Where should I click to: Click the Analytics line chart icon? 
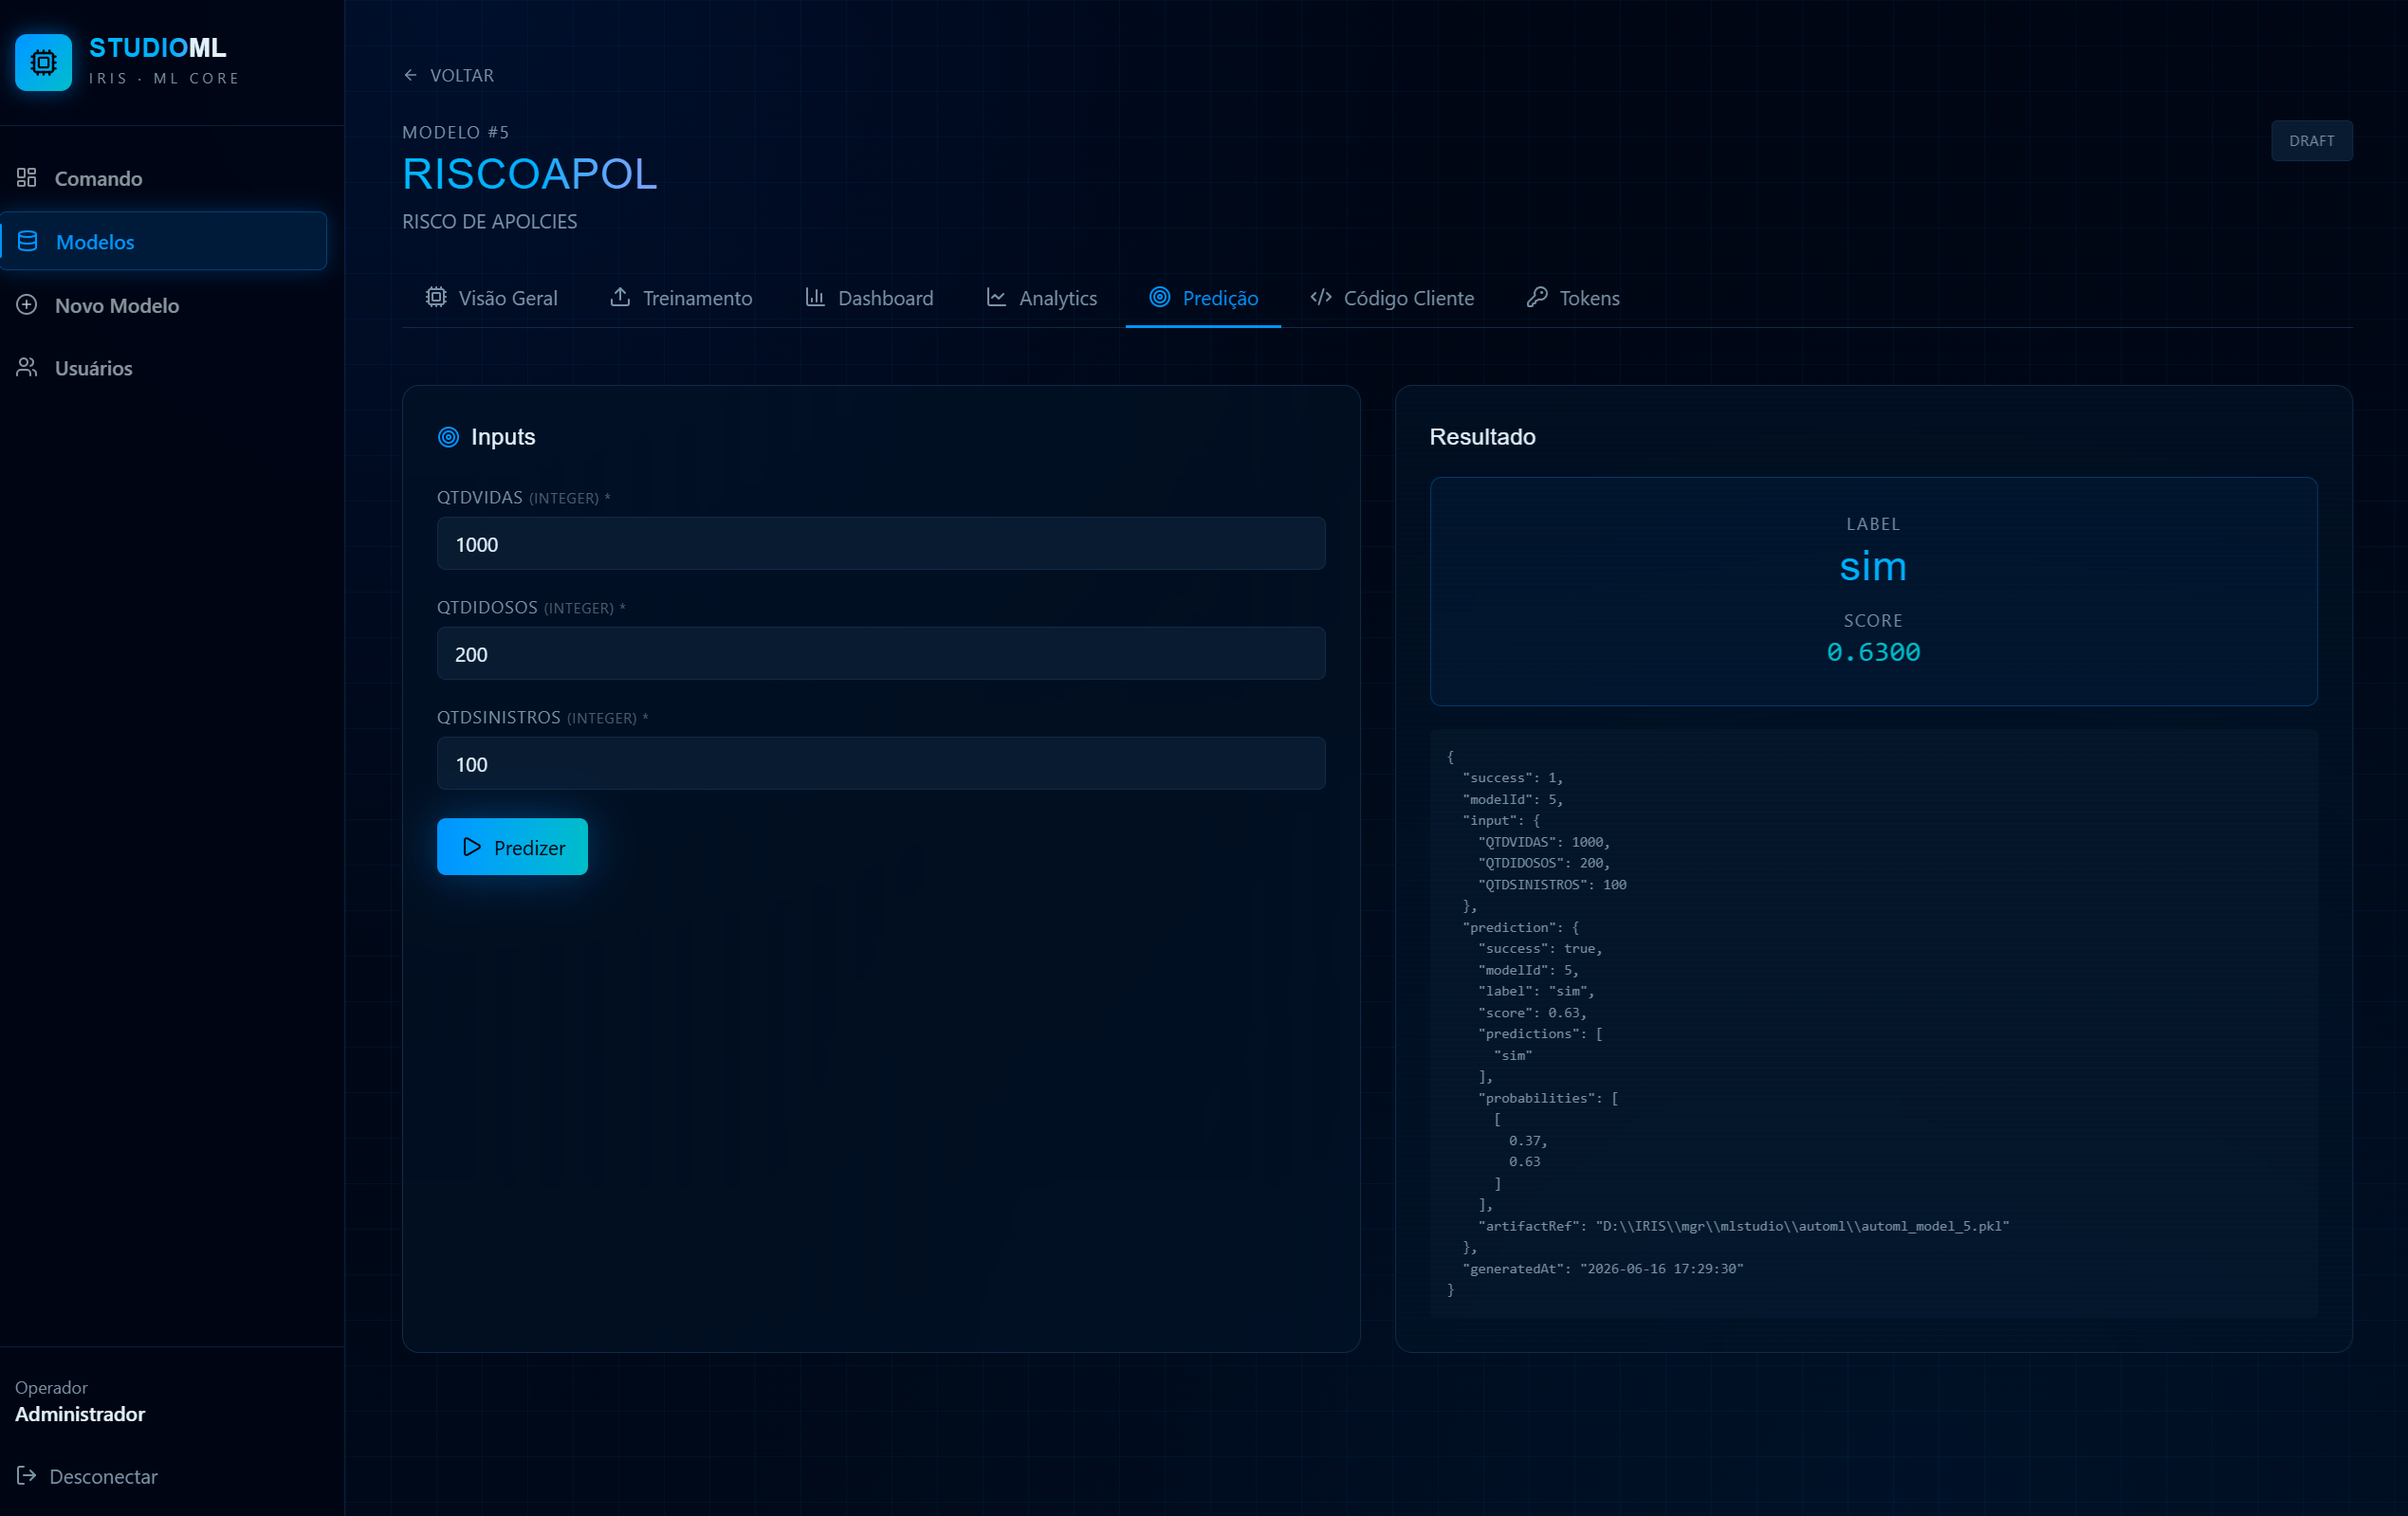(x=996, y=297)
